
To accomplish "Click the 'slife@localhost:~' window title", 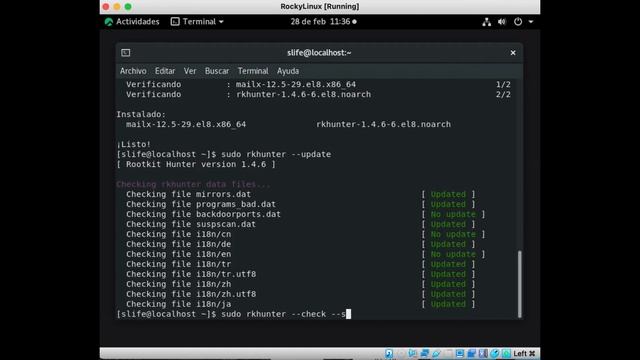I will pyautogui.click(x=319, y=53).
